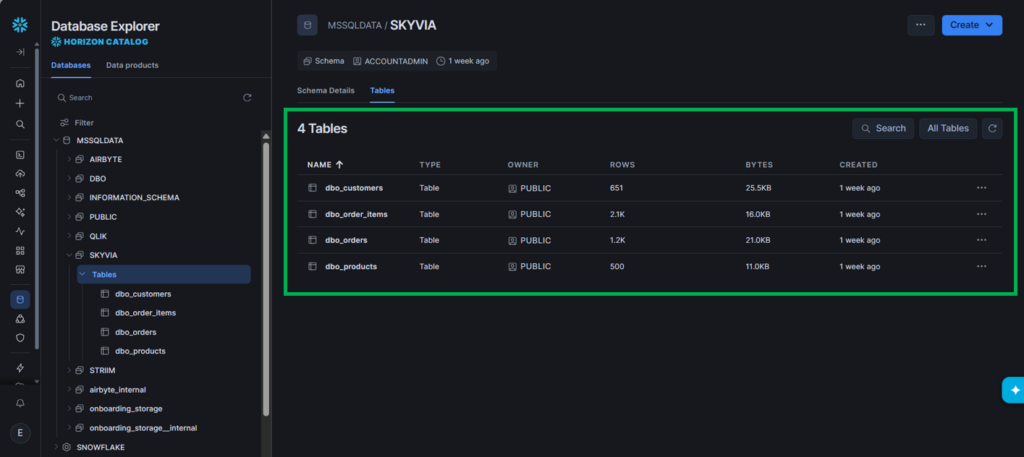Click the plus Create icon in sidebar
1024x457 pixels.
(20, 103)
